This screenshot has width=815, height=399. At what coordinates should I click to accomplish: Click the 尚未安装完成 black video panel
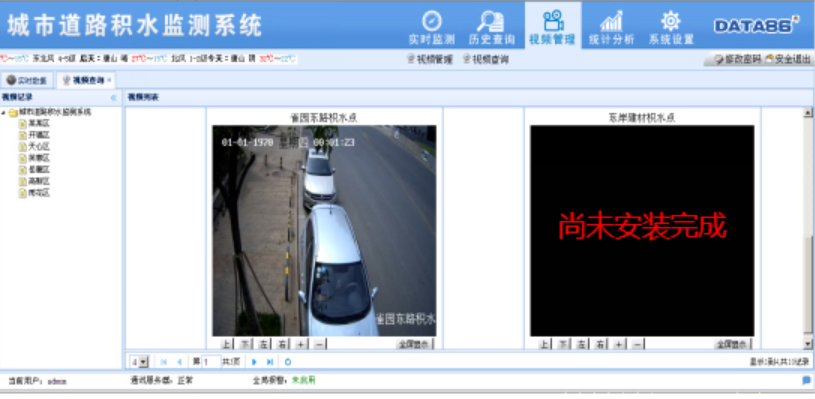pos(642,231)
